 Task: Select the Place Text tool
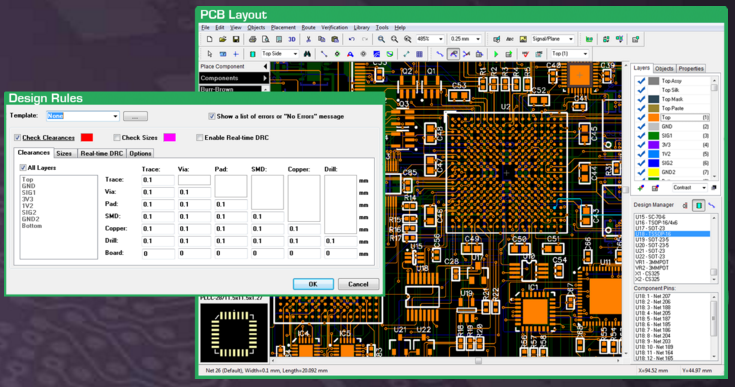point(350,54)
